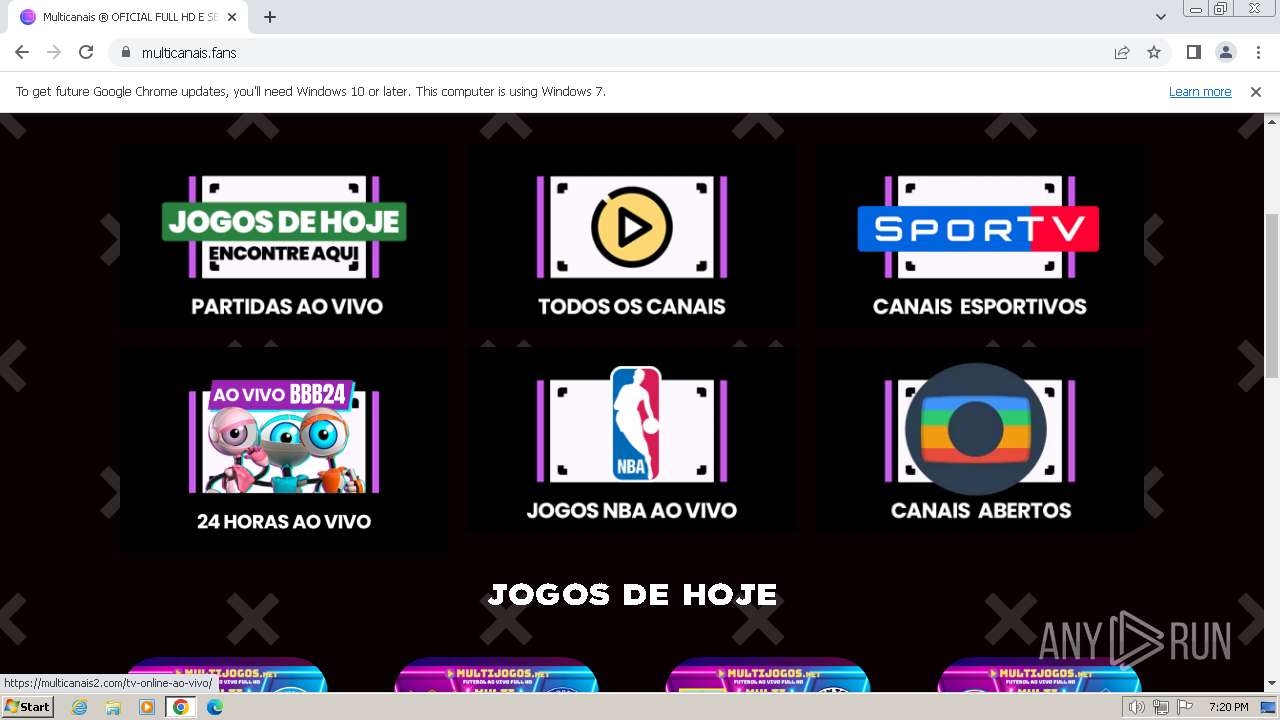
Task: Dismiss the Chrome update notification bar
Action: (x=1256, y=91)
